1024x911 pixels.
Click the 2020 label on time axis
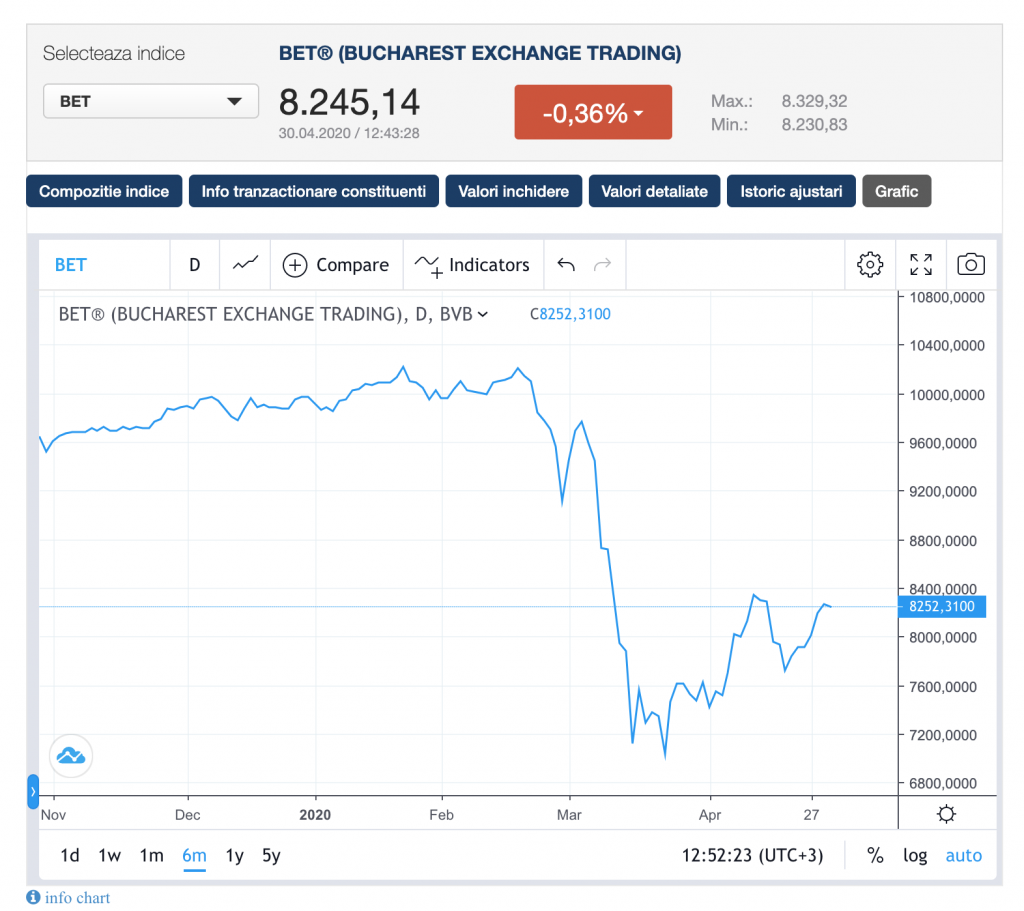click(x=315, y=815)
